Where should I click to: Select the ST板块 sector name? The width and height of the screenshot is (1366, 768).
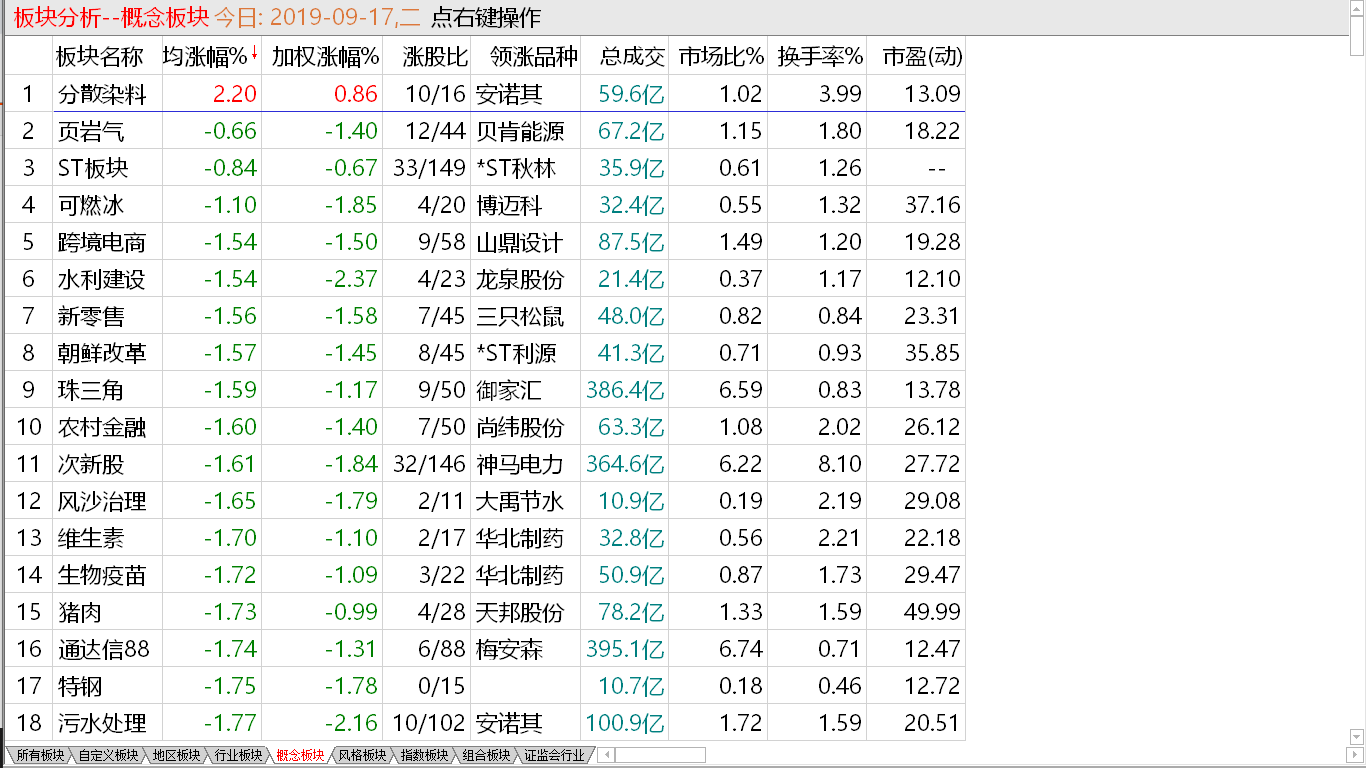click(x=92, y=168)
